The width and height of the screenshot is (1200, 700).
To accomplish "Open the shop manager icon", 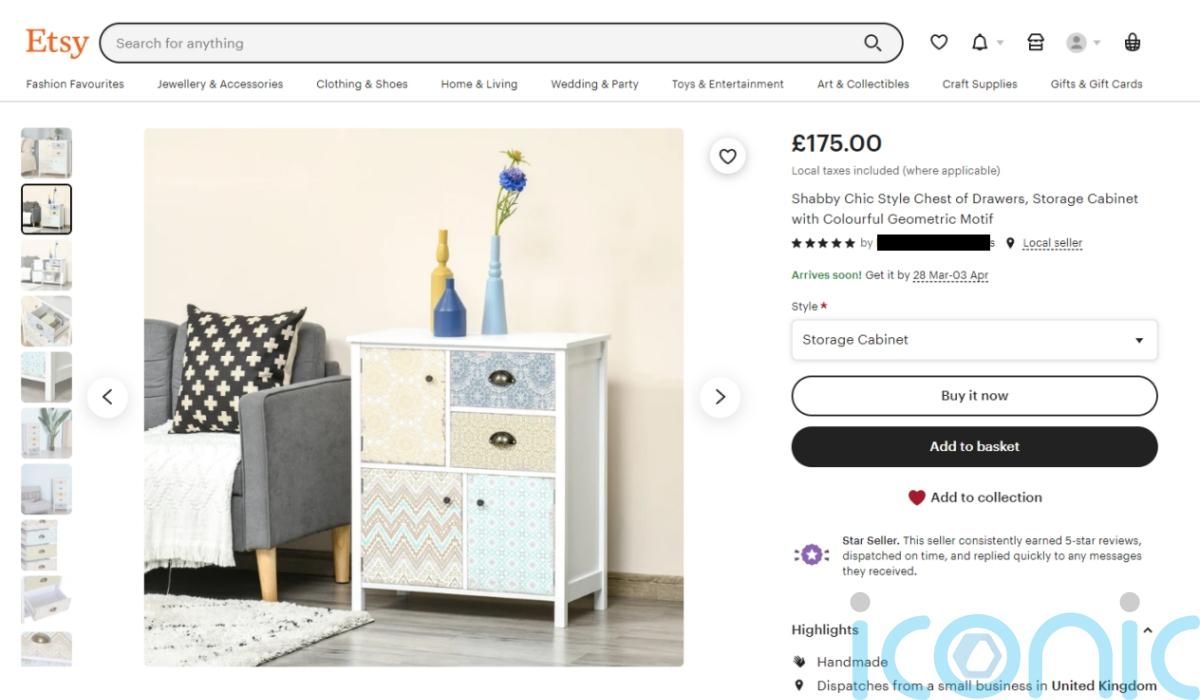I will point(1036,43).
